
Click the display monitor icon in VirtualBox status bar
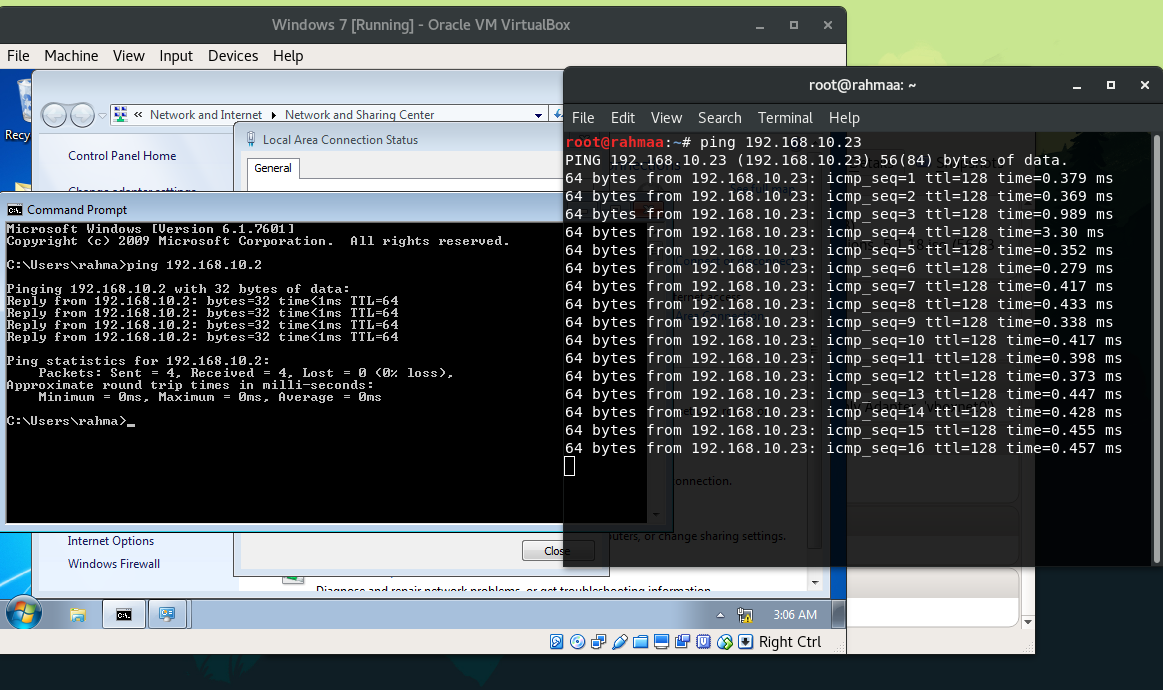(x=662, y=642)
